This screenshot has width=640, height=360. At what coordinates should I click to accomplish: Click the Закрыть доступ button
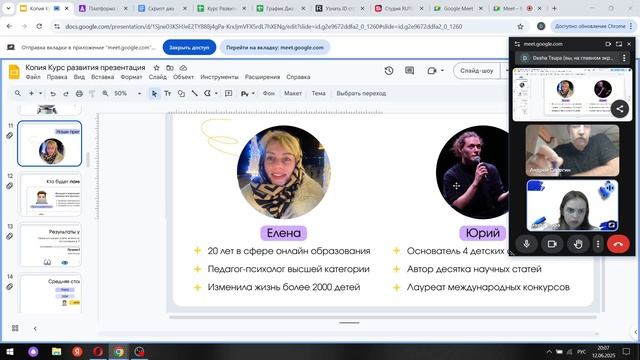(189, 47)
